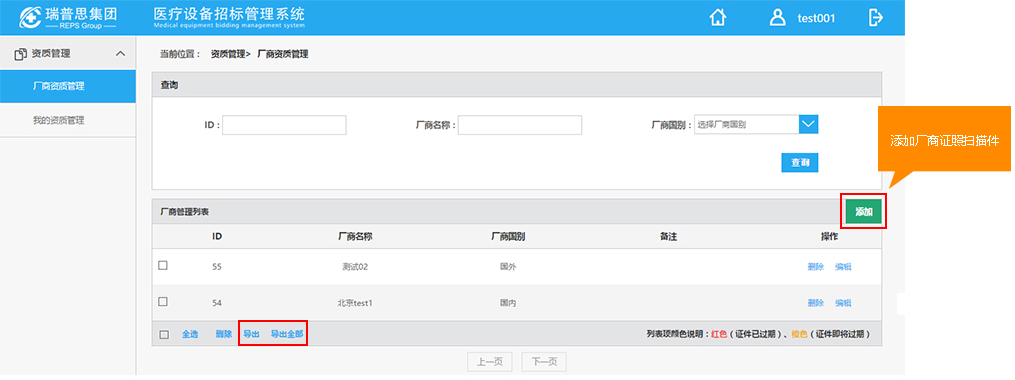Click the 导出 link
Image resolution: width=1015 pixels, height=380 pixels.
coord(251,335)
